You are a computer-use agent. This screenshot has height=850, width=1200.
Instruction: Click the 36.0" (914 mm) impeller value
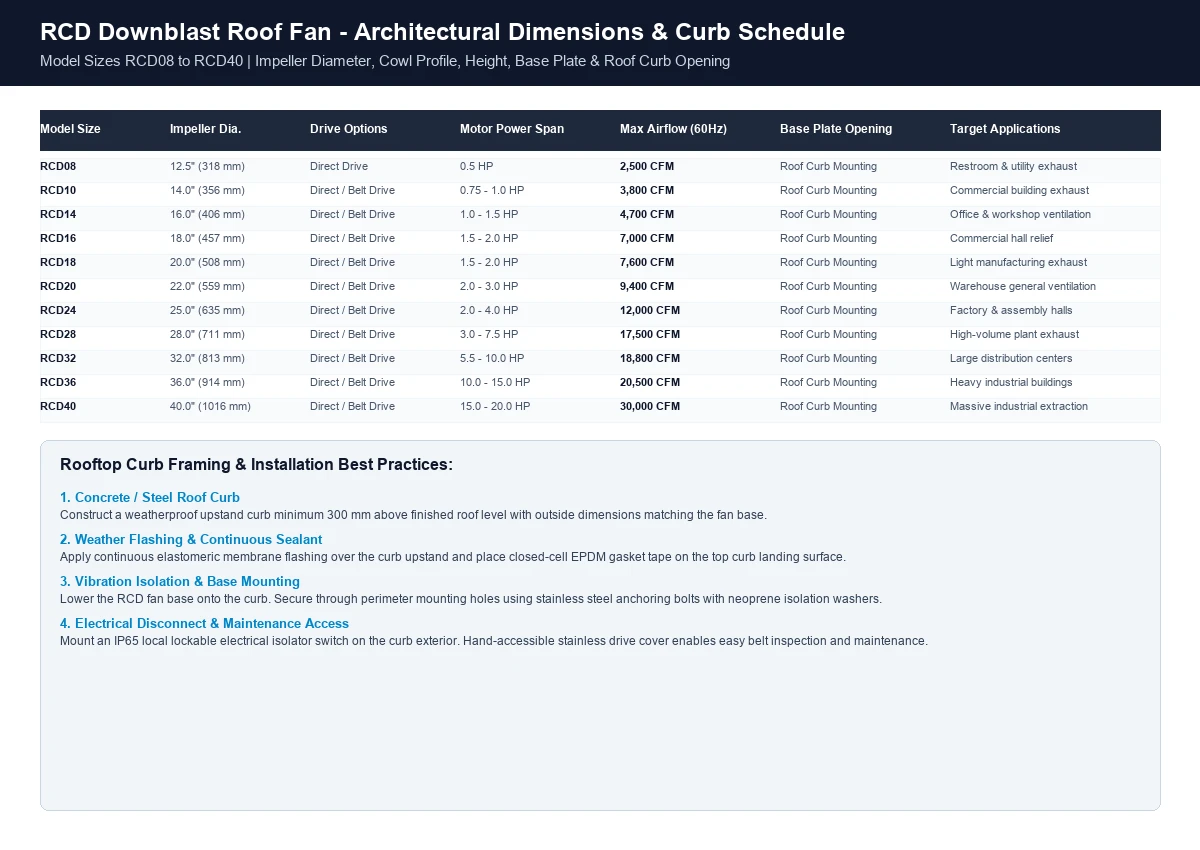pyautogui.click(x=207, y=382)
